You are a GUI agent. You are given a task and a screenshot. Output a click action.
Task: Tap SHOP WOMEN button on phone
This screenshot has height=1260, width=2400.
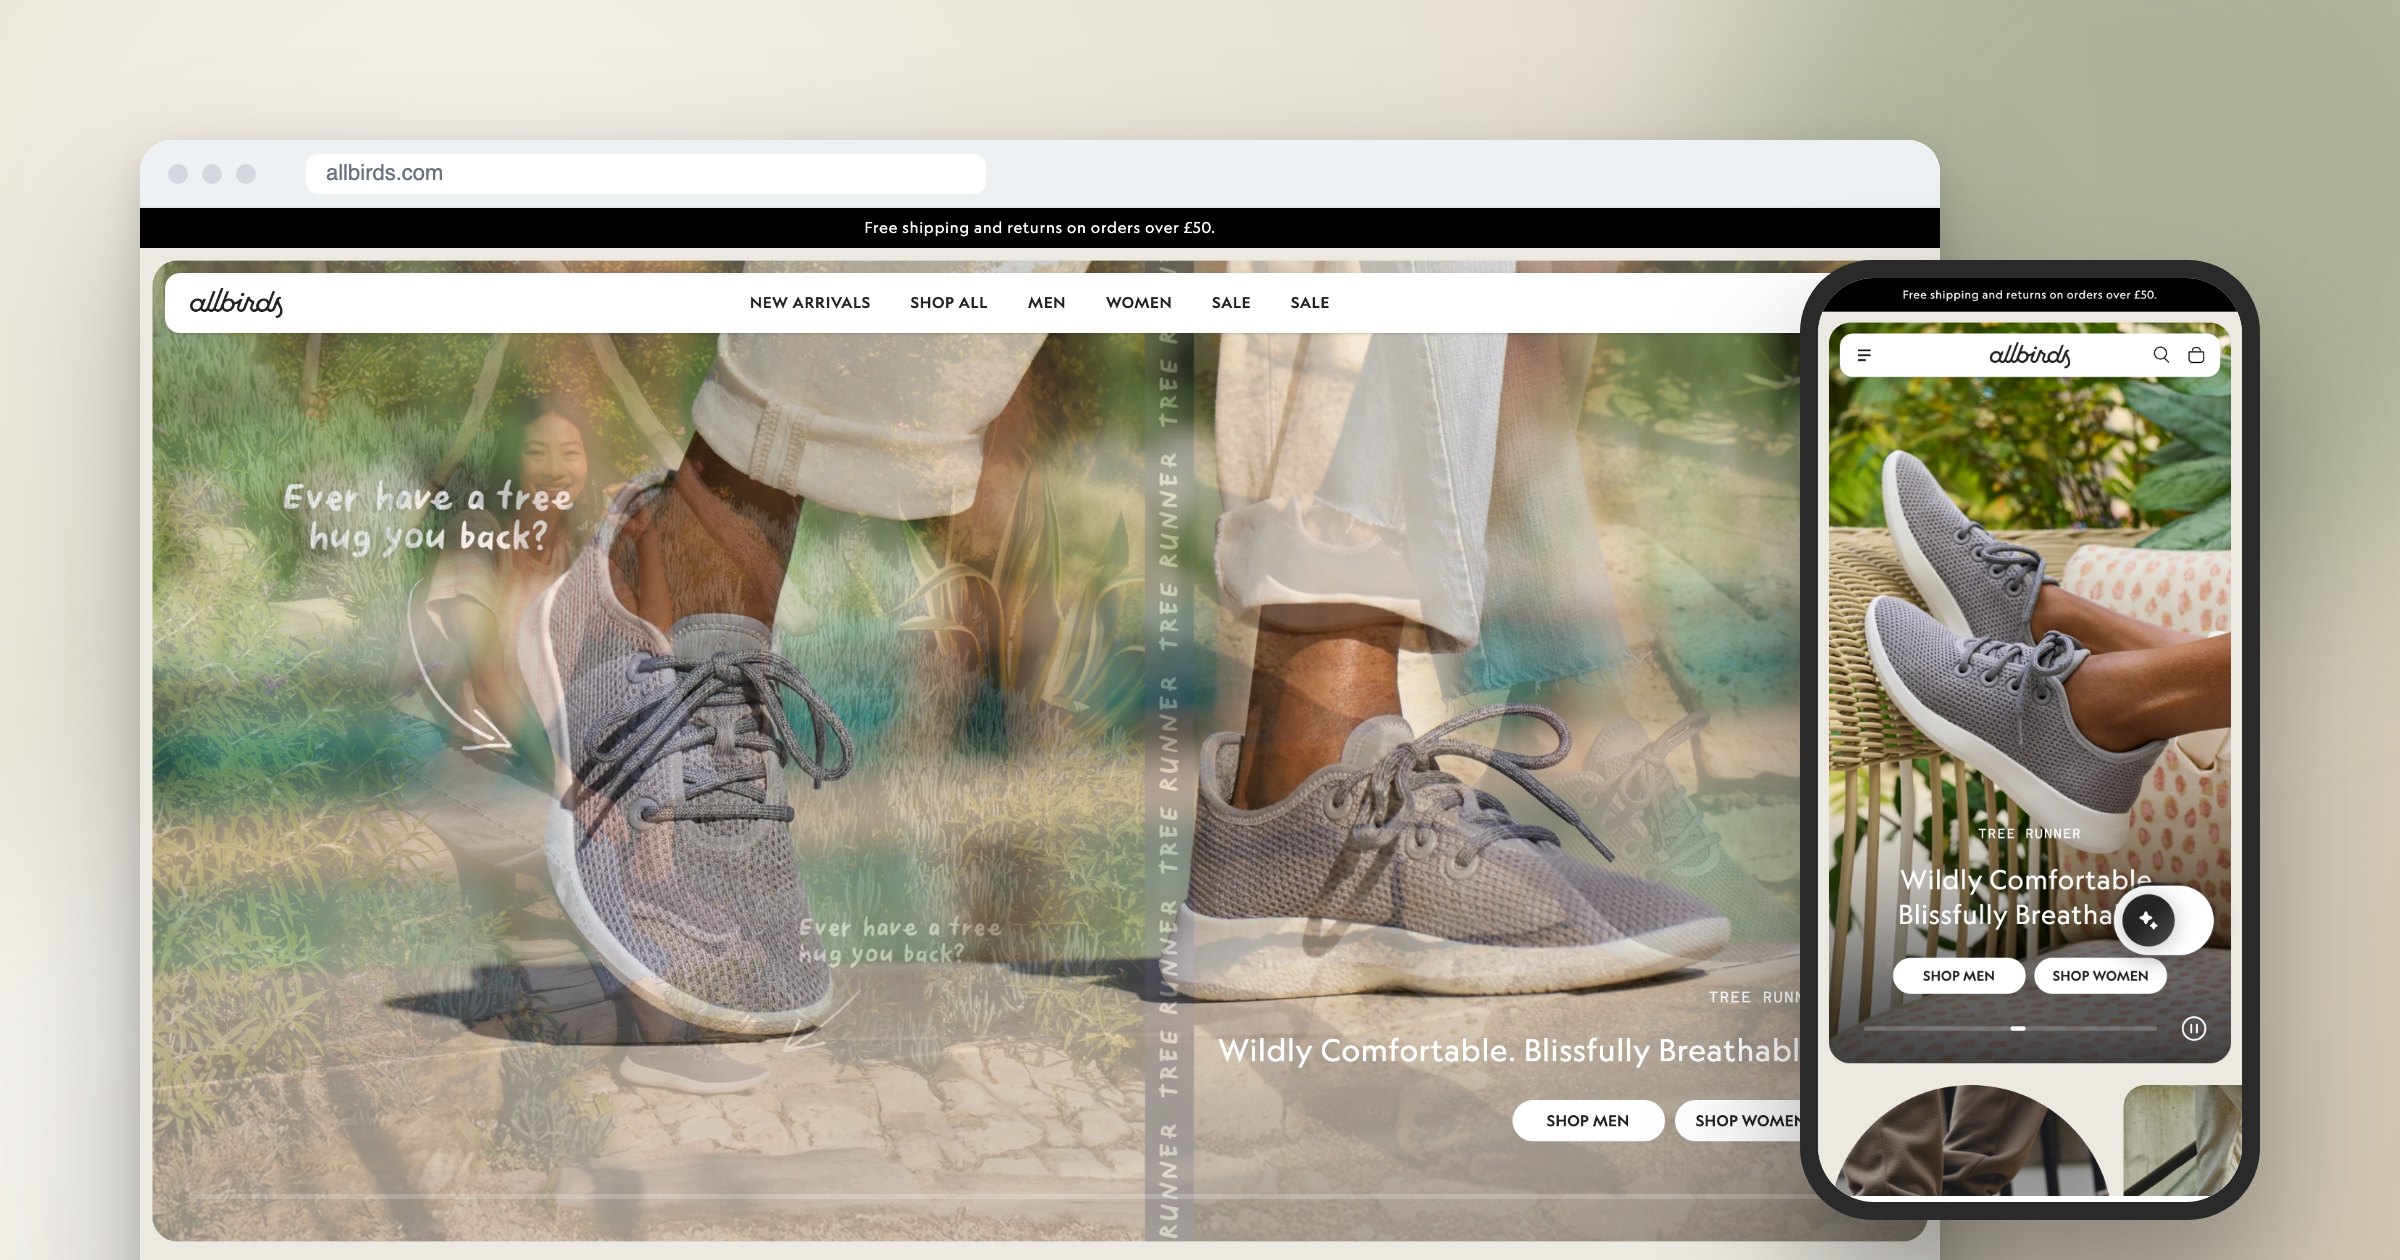coord(2100,976)
